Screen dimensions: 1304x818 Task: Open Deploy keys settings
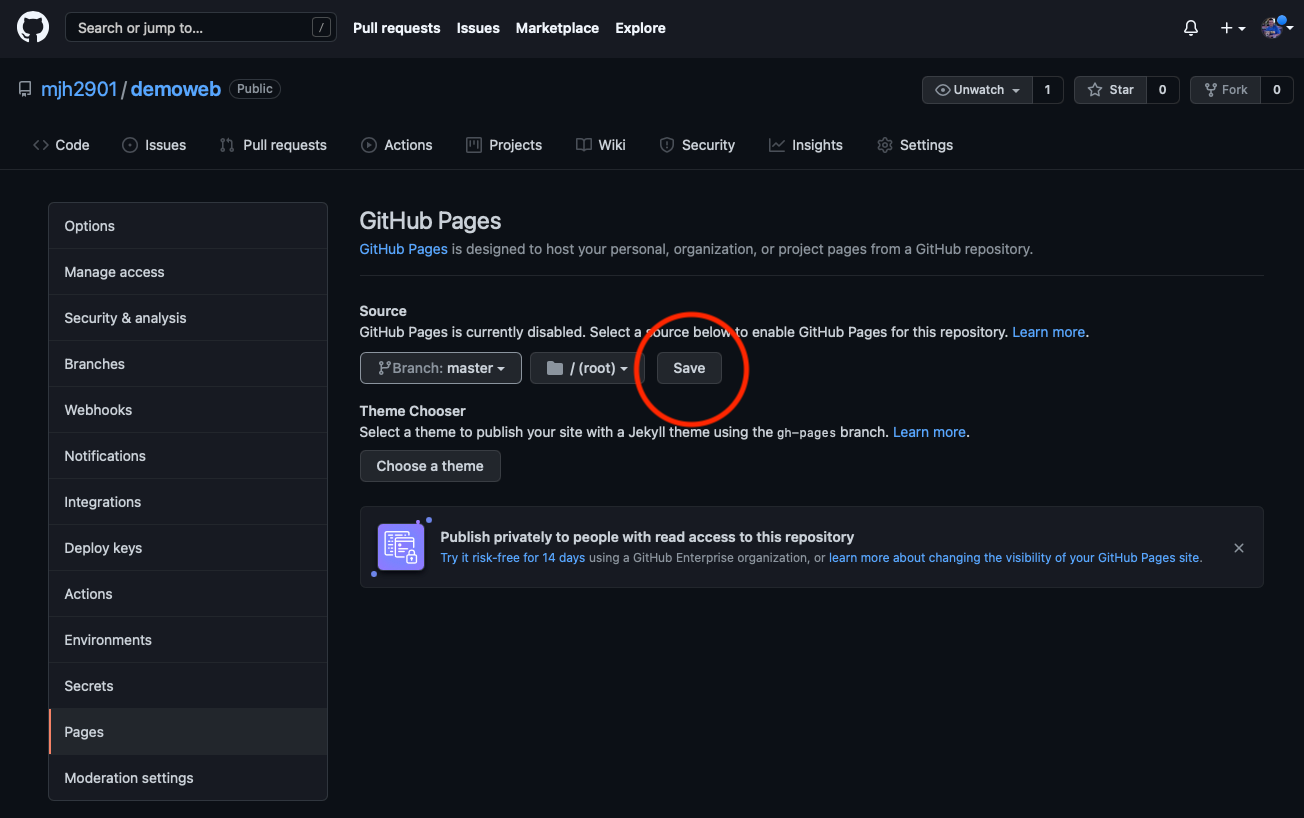[188, 548]
